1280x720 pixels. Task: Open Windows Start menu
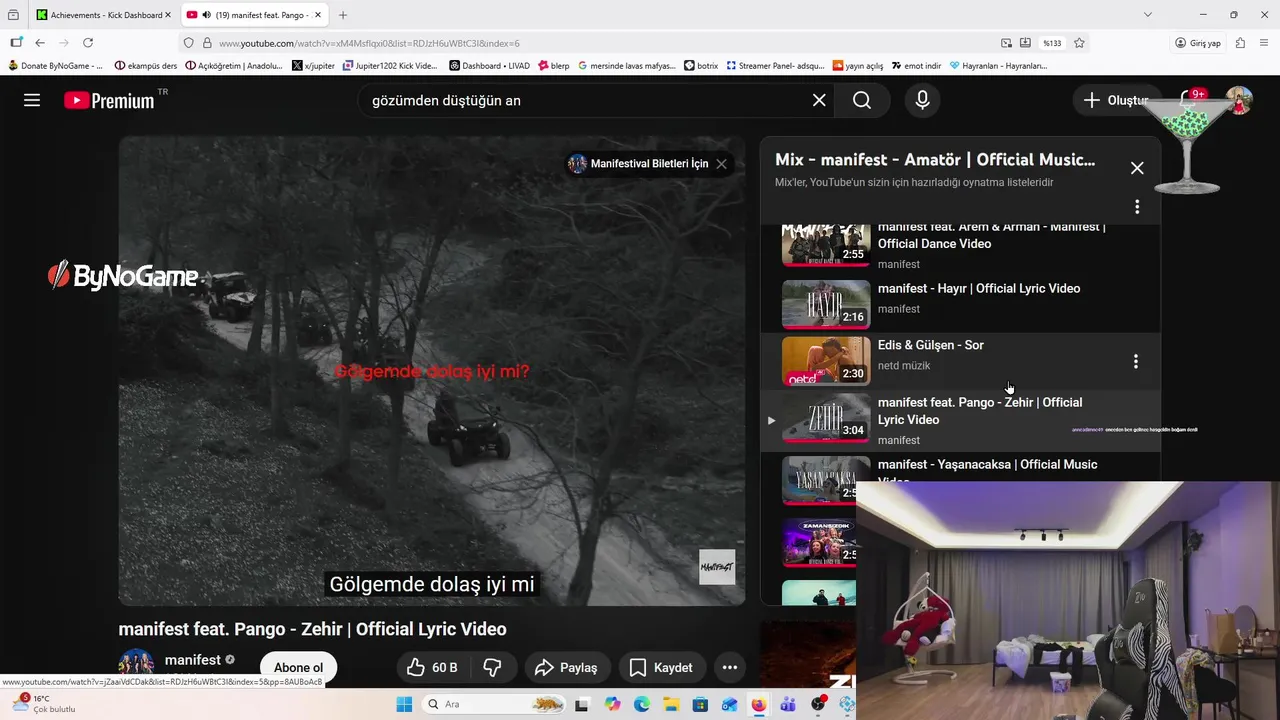pos(404,704)
